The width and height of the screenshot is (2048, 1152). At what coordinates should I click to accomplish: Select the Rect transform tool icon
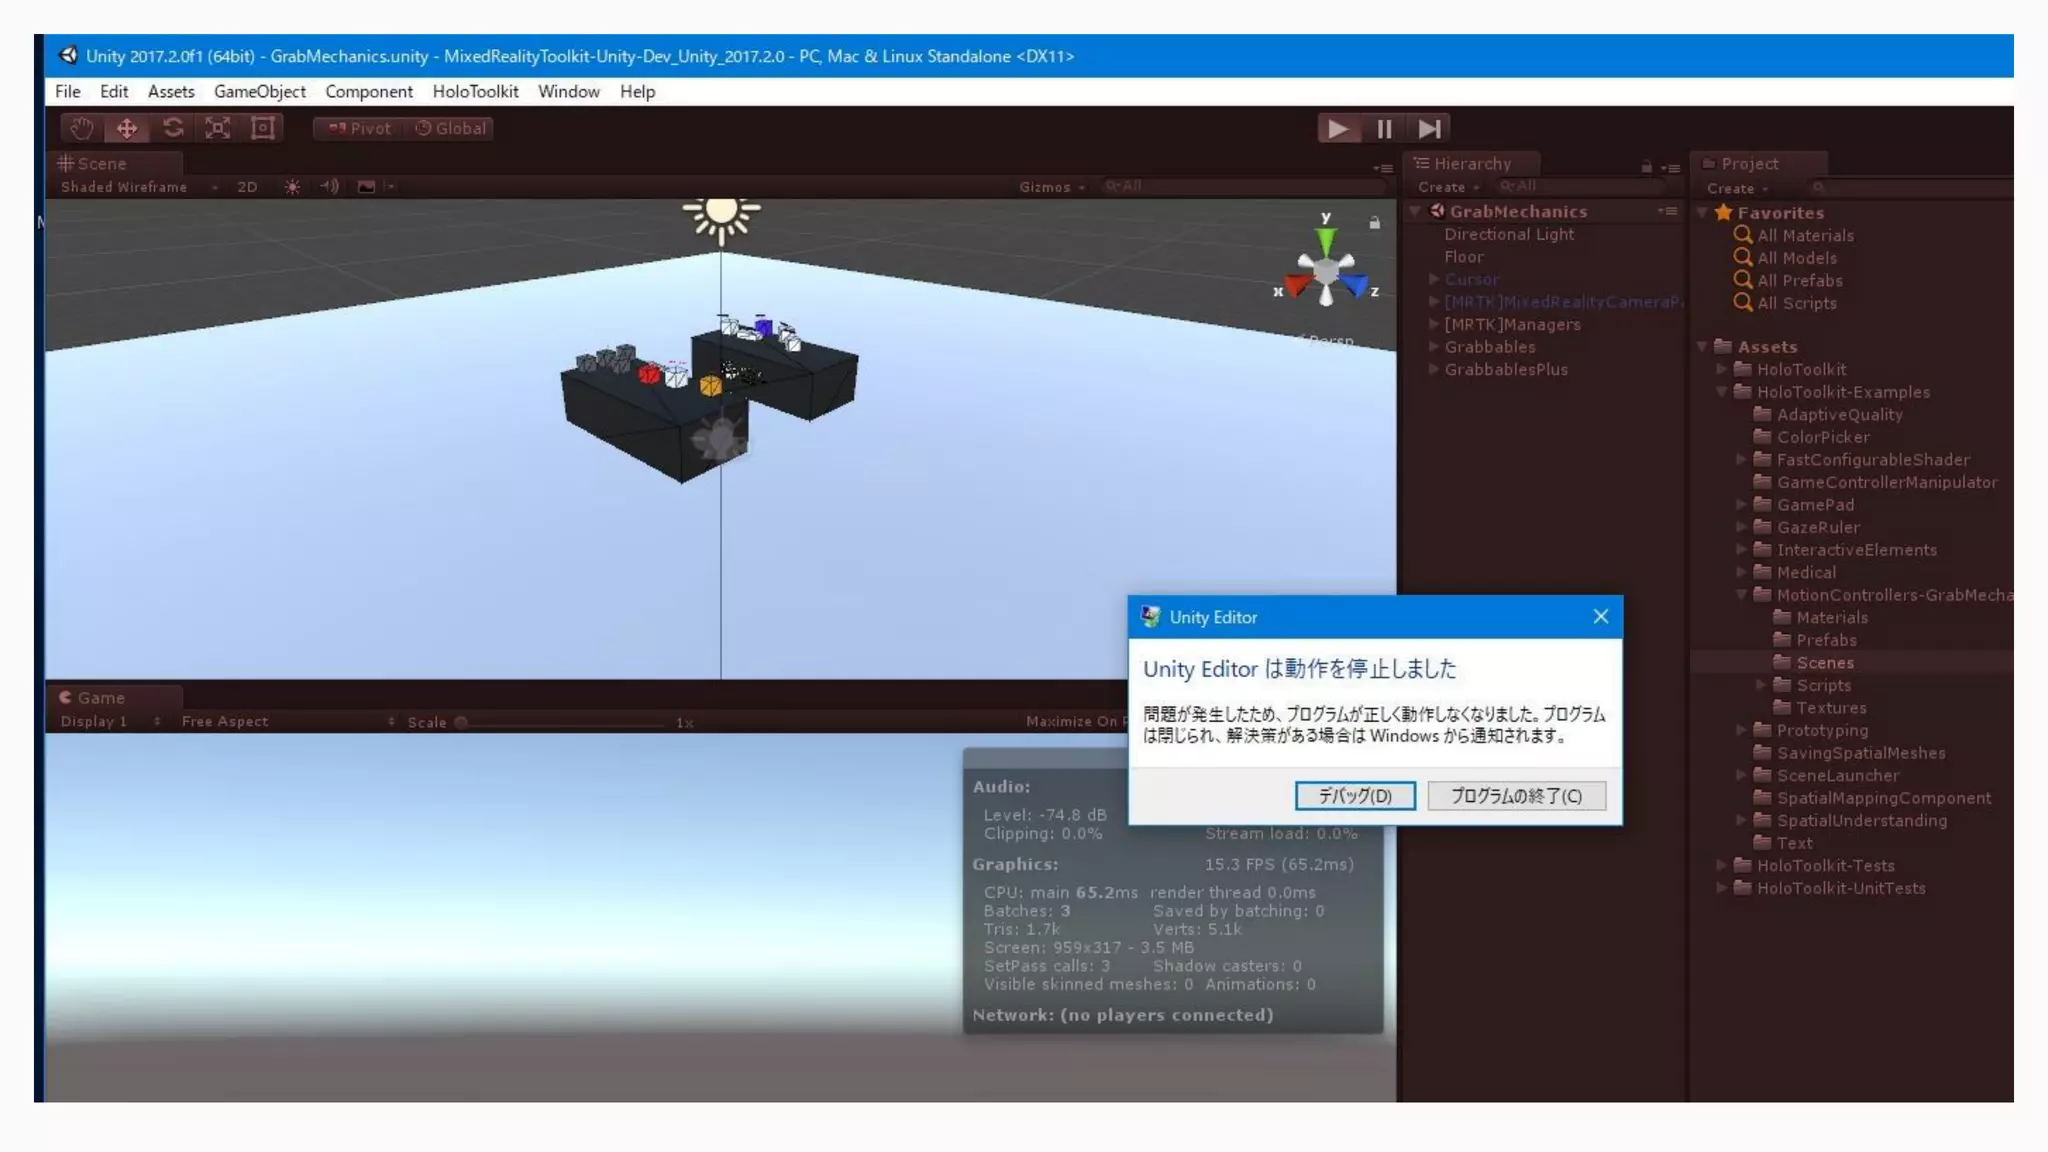263,128
